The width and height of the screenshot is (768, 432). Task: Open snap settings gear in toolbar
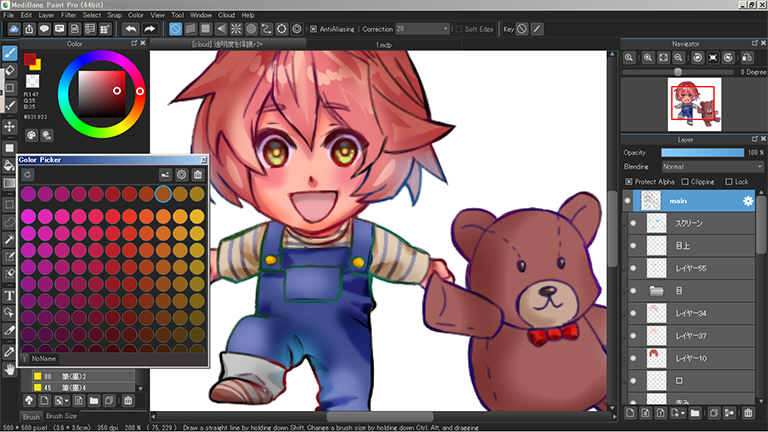[297, 29]
